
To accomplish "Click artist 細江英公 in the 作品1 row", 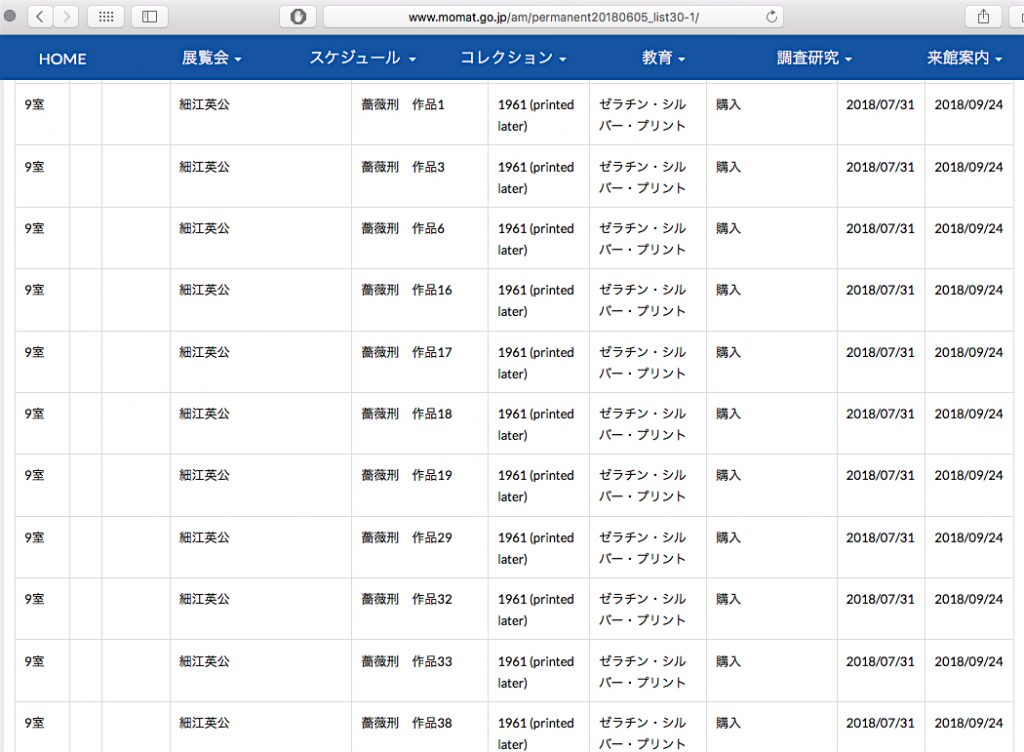I will [x=204, y=104].
